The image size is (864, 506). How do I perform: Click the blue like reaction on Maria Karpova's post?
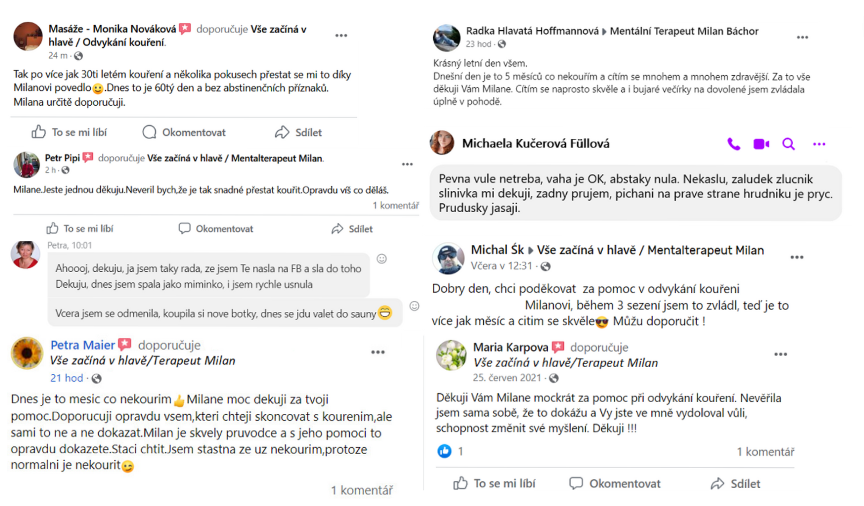point(444,451)
